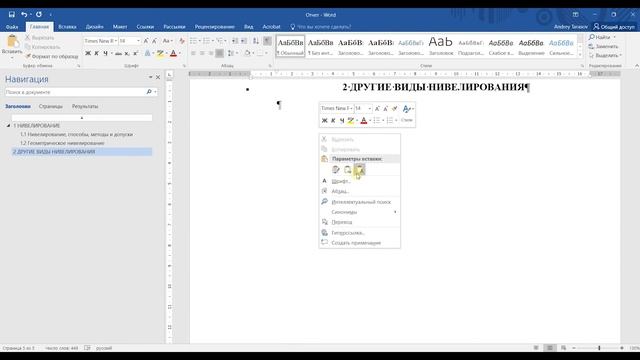Click Заменить button in editing group
640x360 pixels.
603,47
